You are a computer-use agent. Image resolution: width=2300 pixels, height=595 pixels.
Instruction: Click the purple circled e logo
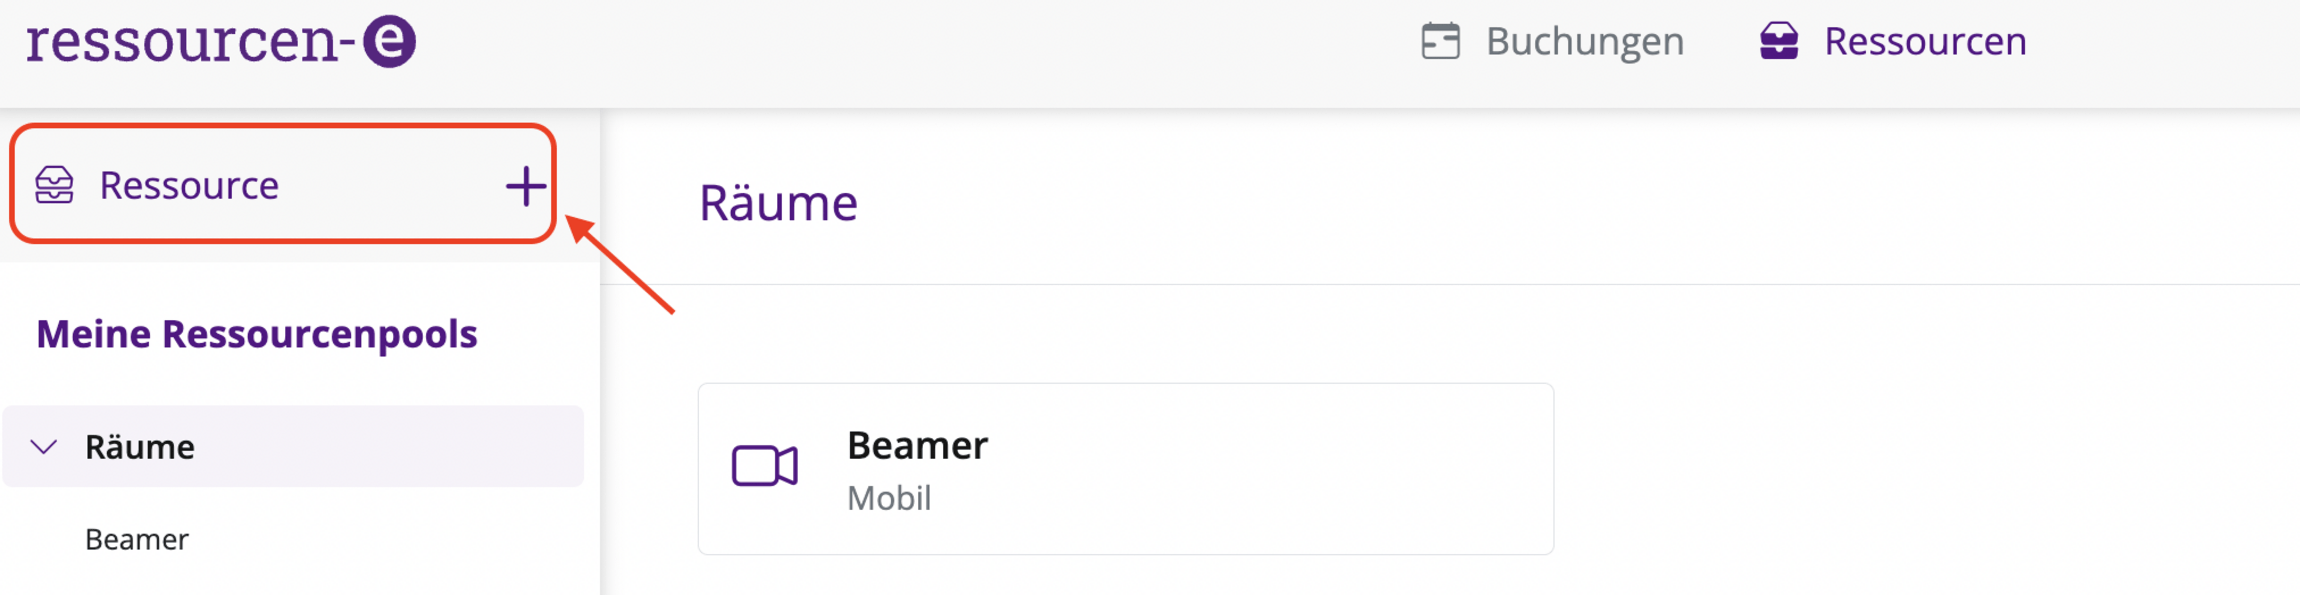click(388, 41)
